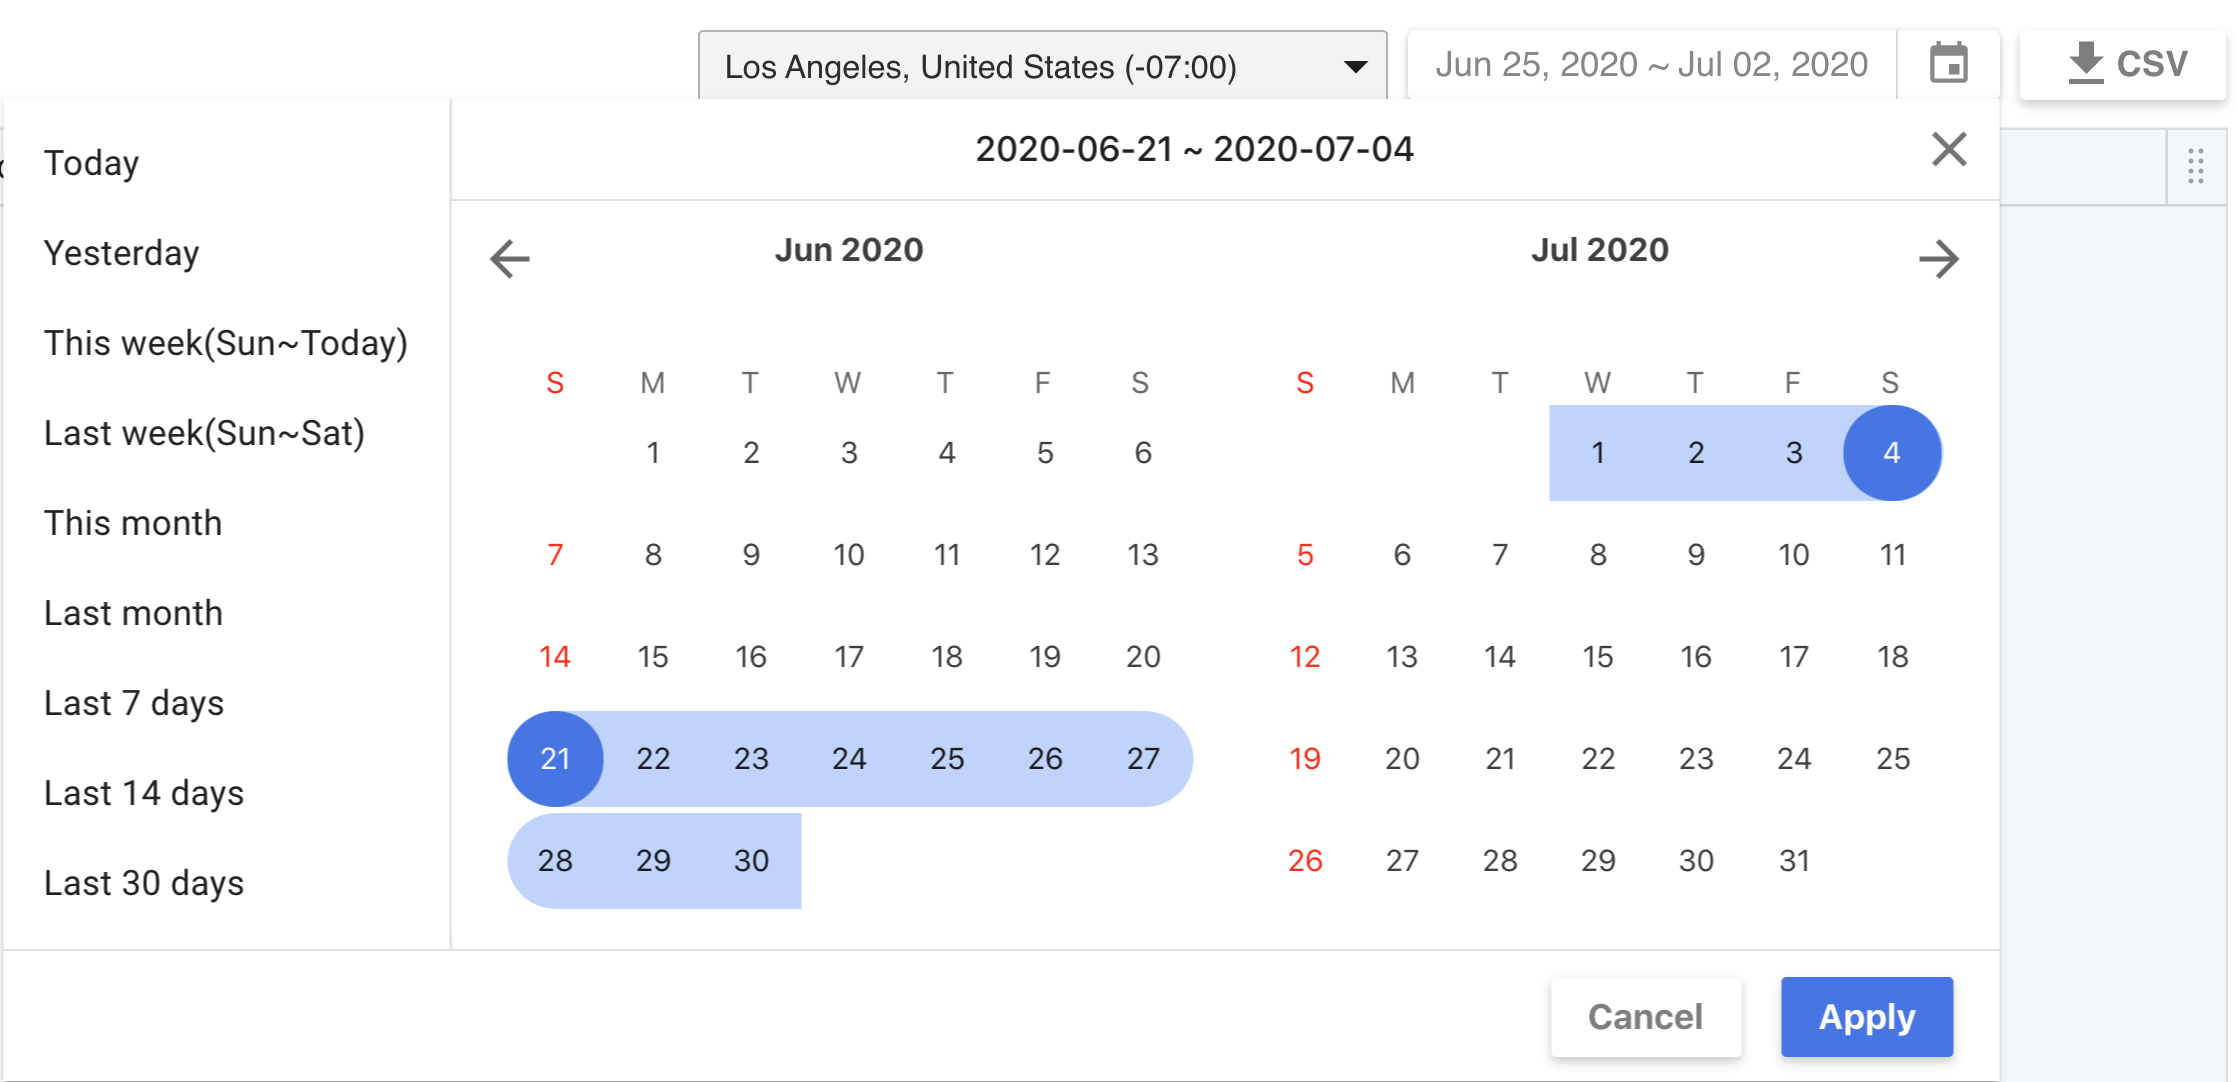The width and height of the screenshot is (2238, 1082).
Task: Select June 21 start date
Action: click(555, 759)
